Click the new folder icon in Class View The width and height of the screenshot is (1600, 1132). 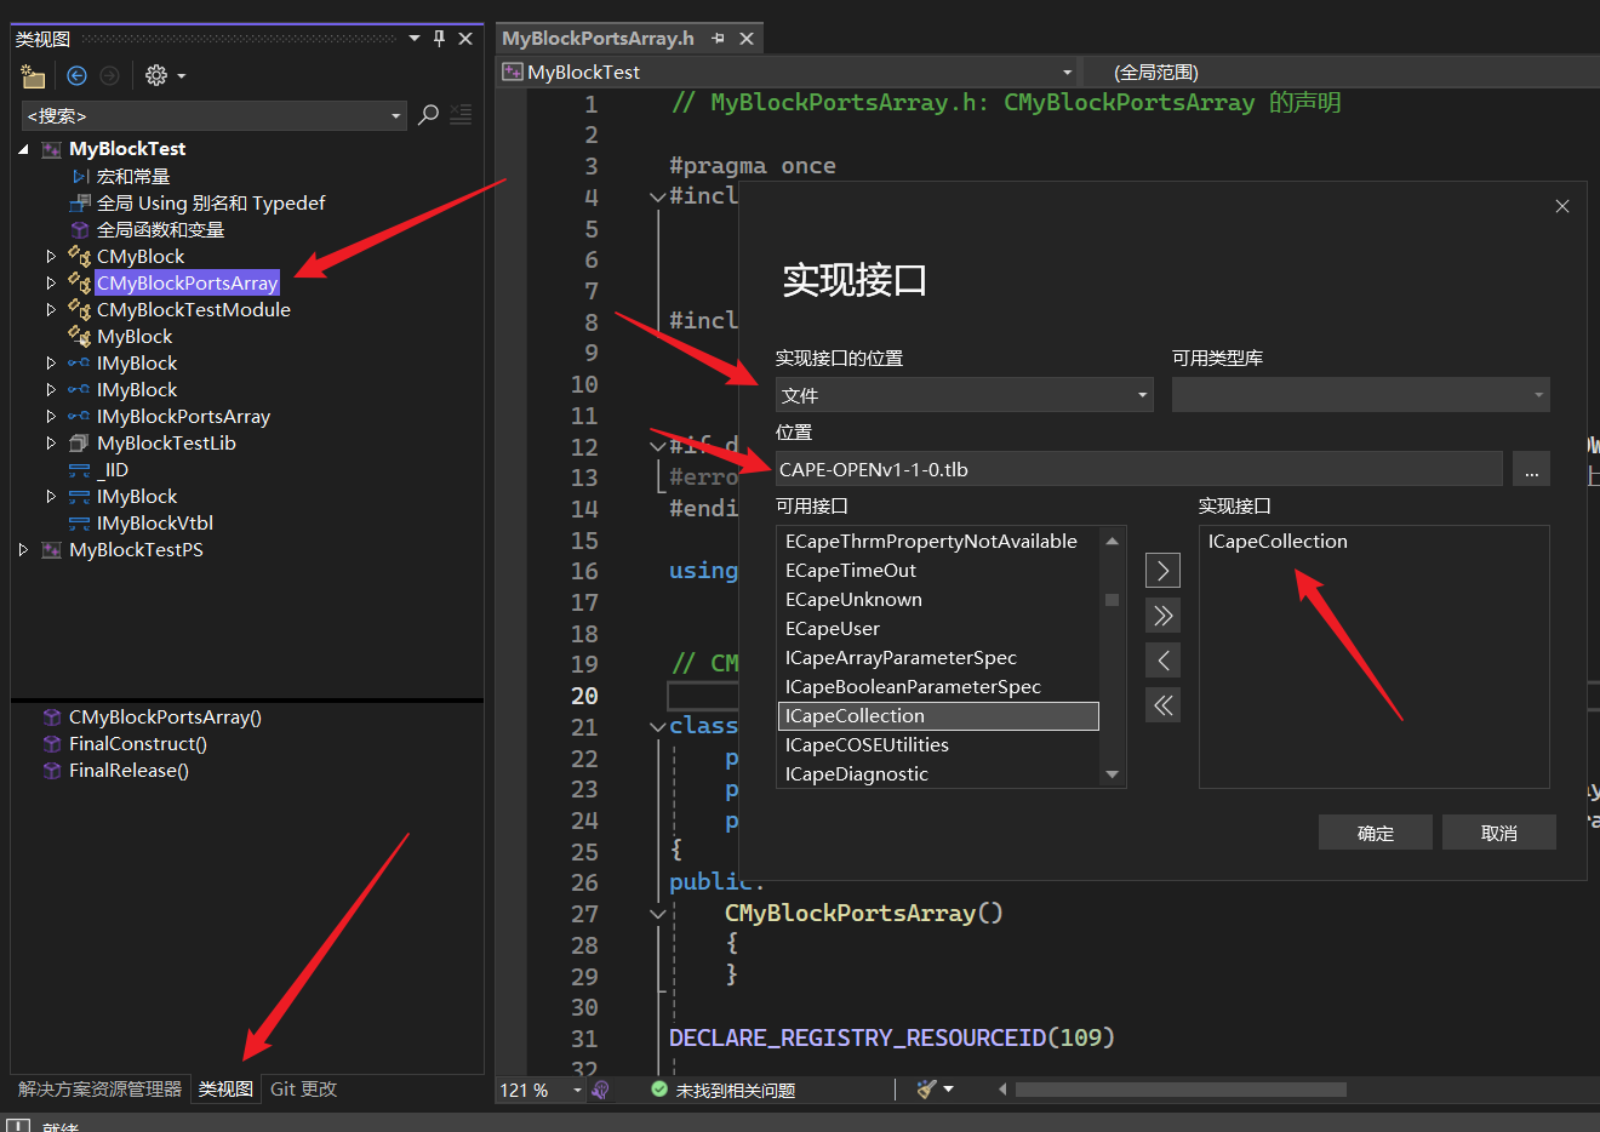pos(33,76)
